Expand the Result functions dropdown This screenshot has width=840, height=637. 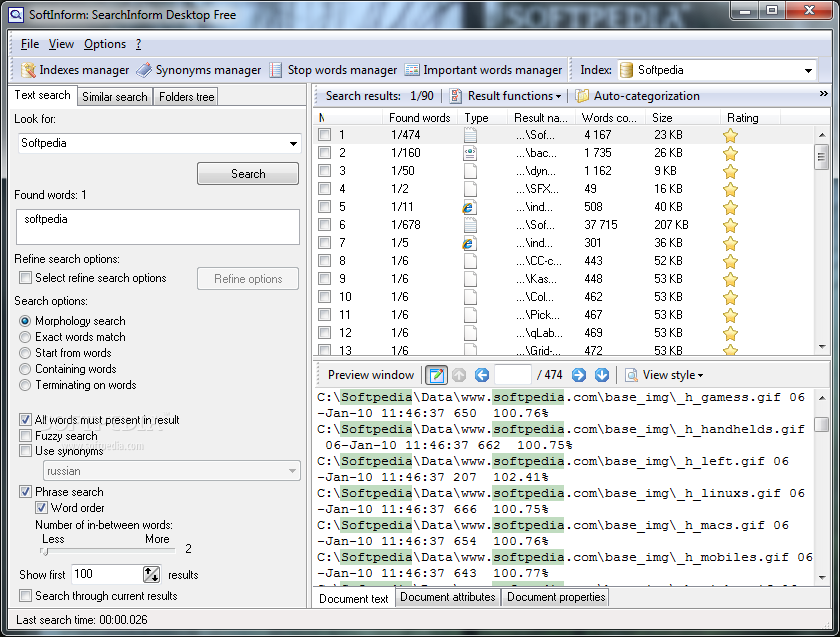coord(558,96)
